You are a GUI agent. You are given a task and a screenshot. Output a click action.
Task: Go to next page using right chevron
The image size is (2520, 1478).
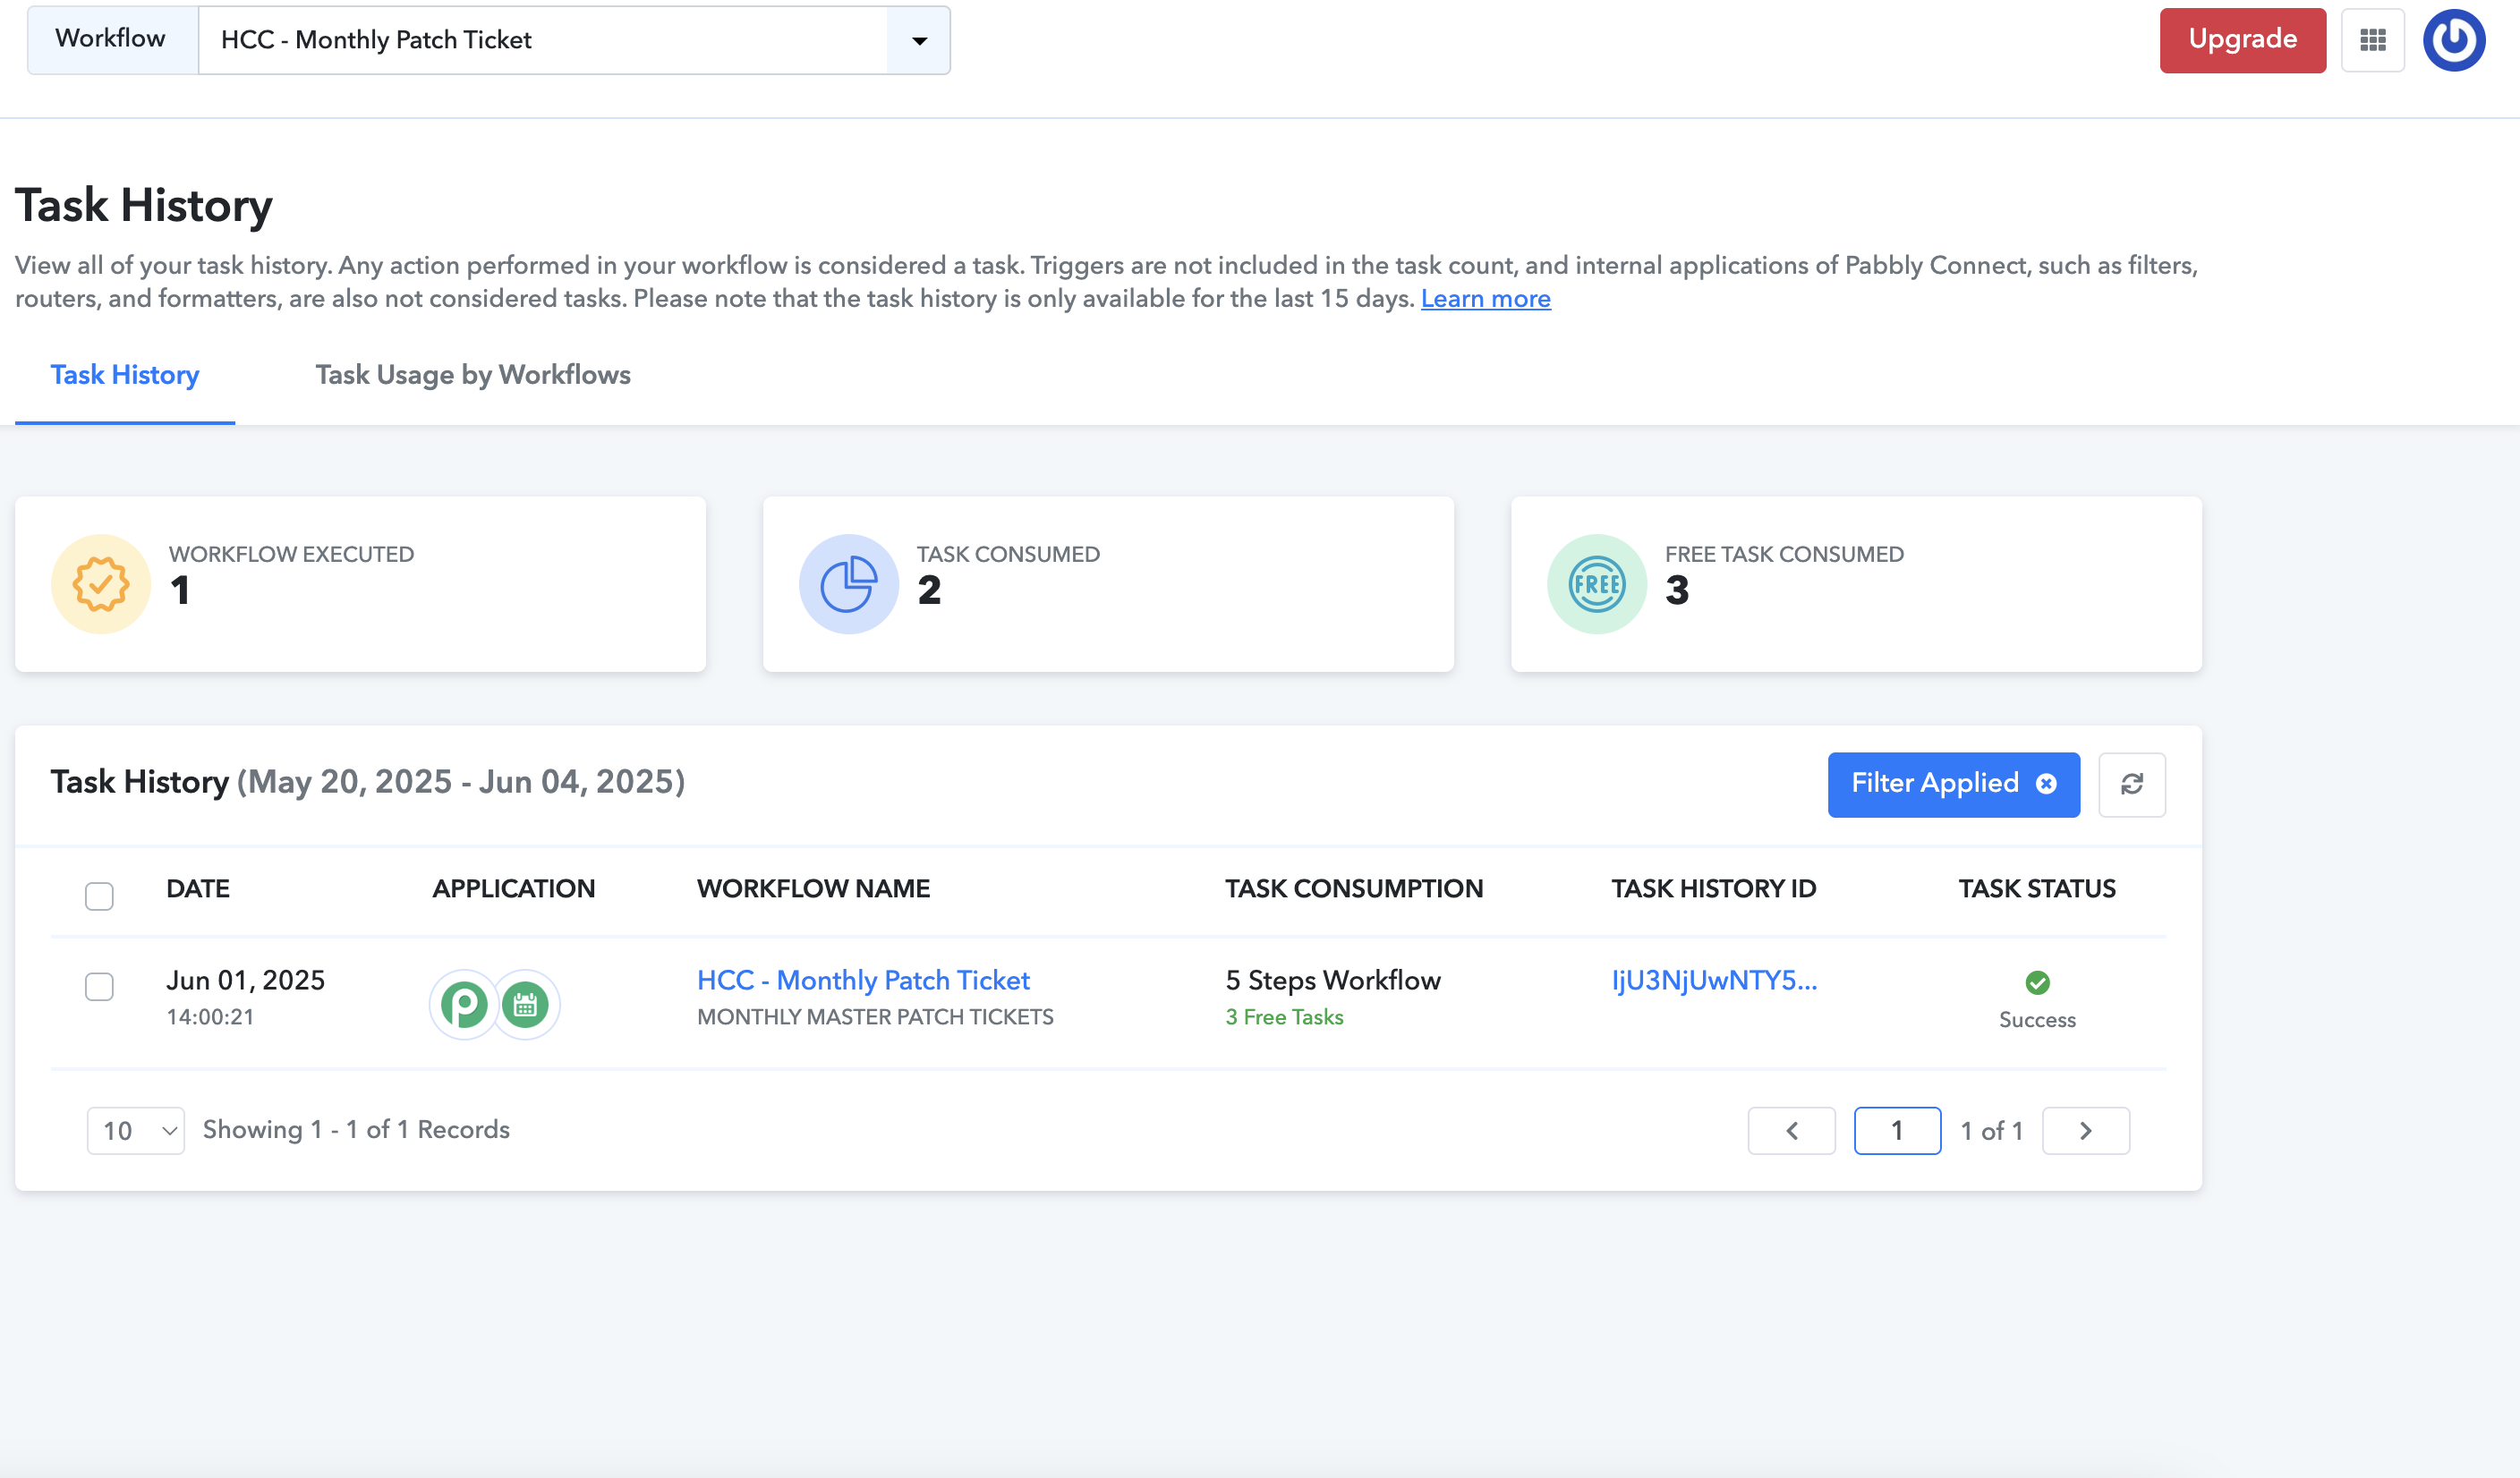[2085, 1130]
